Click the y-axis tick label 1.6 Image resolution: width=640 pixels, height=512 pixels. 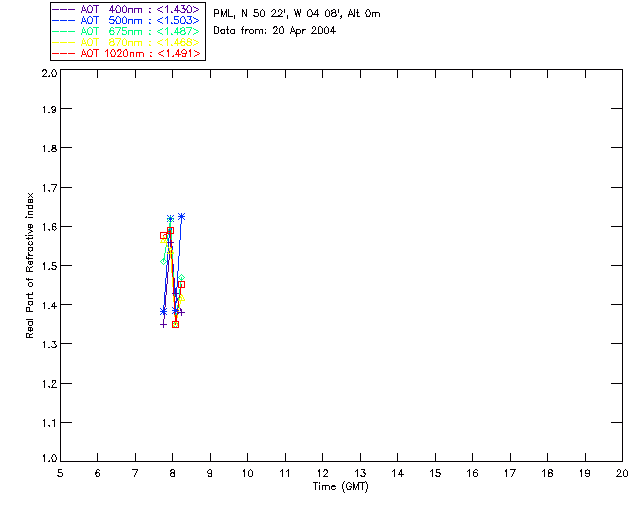49,227
